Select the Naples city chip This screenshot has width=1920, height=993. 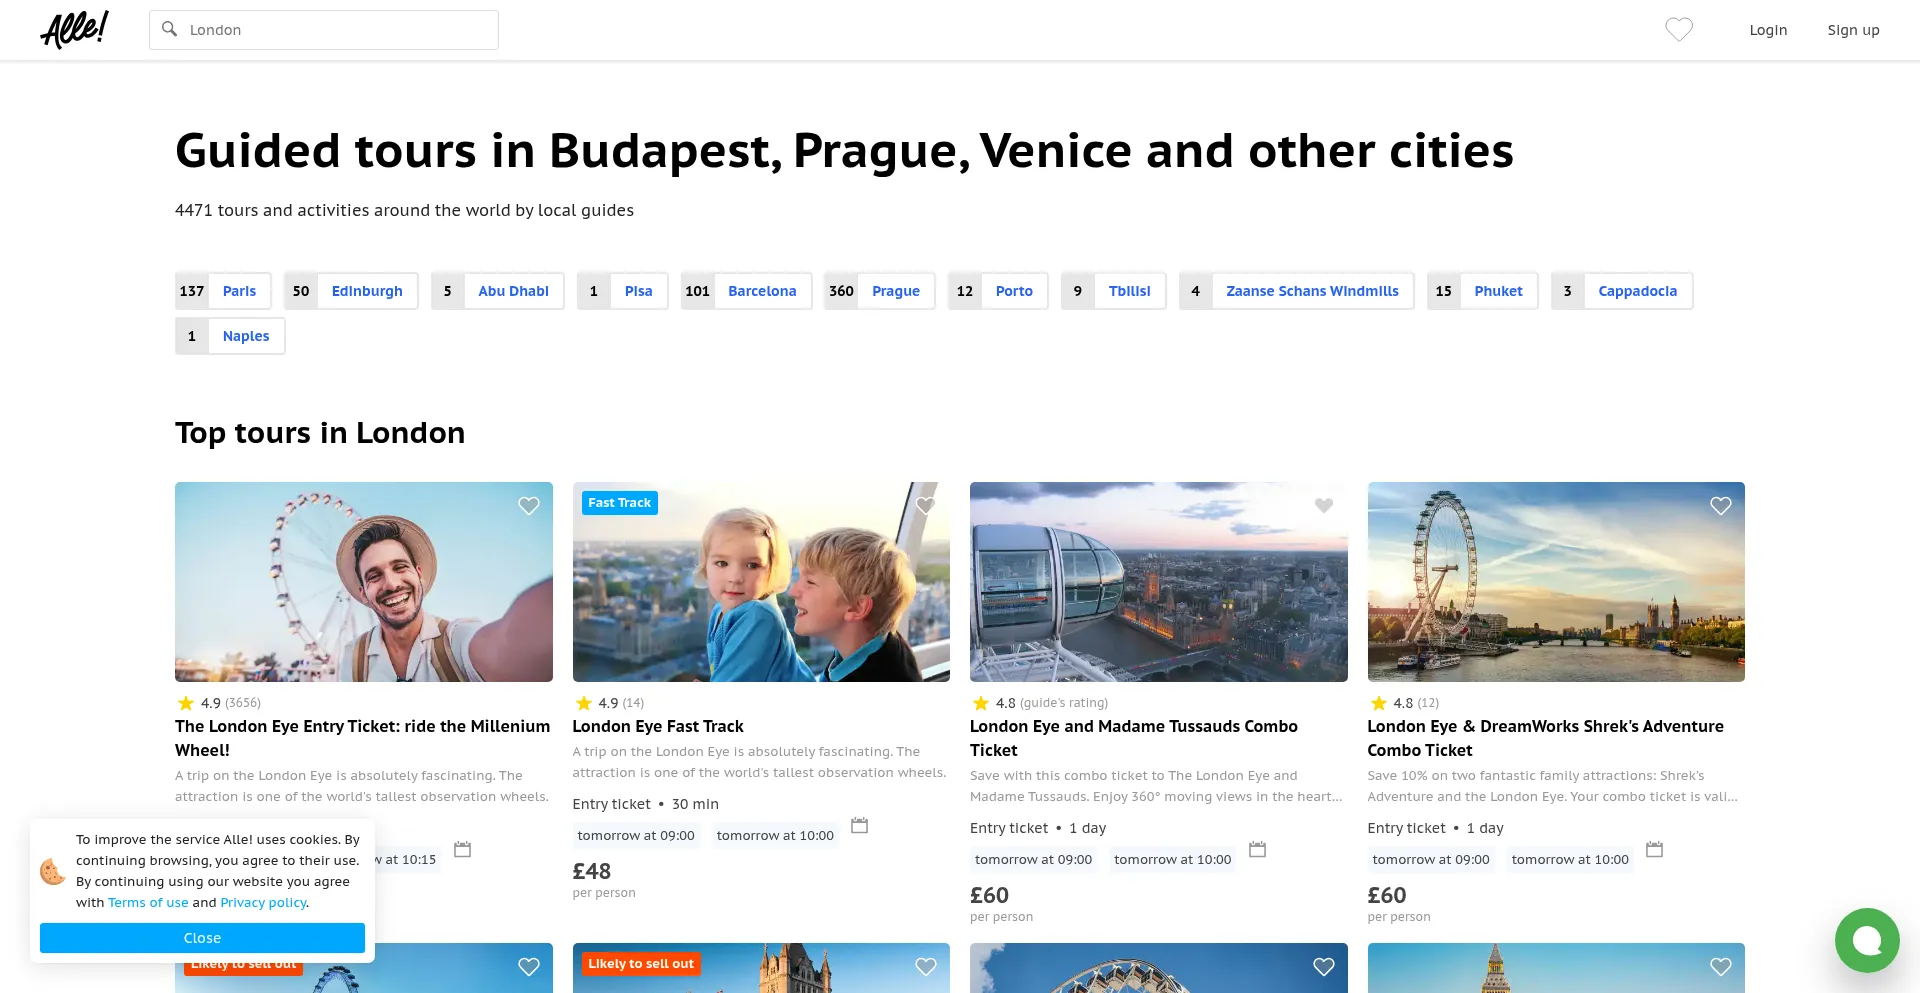(x=230, y=336)
